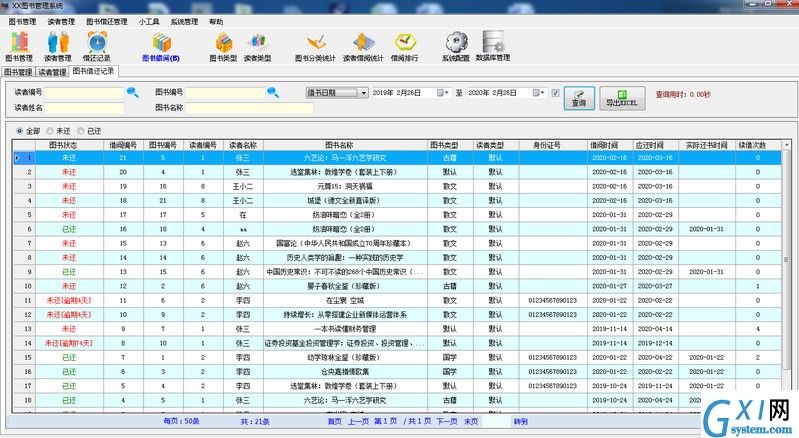
Task: Toggle the date range checkbox
Action: [x=555, y=93]
